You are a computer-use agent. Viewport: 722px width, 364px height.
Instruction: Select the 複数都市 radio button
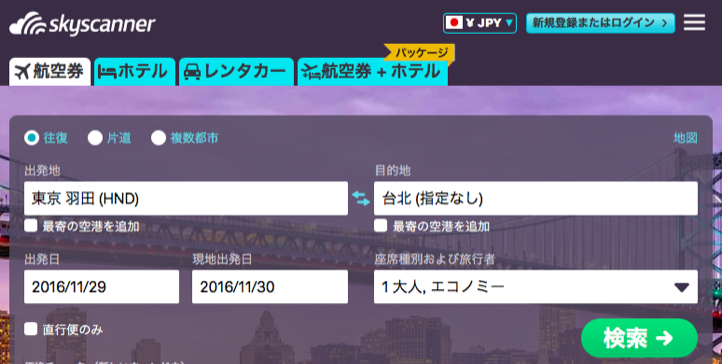tap(158, 138)
